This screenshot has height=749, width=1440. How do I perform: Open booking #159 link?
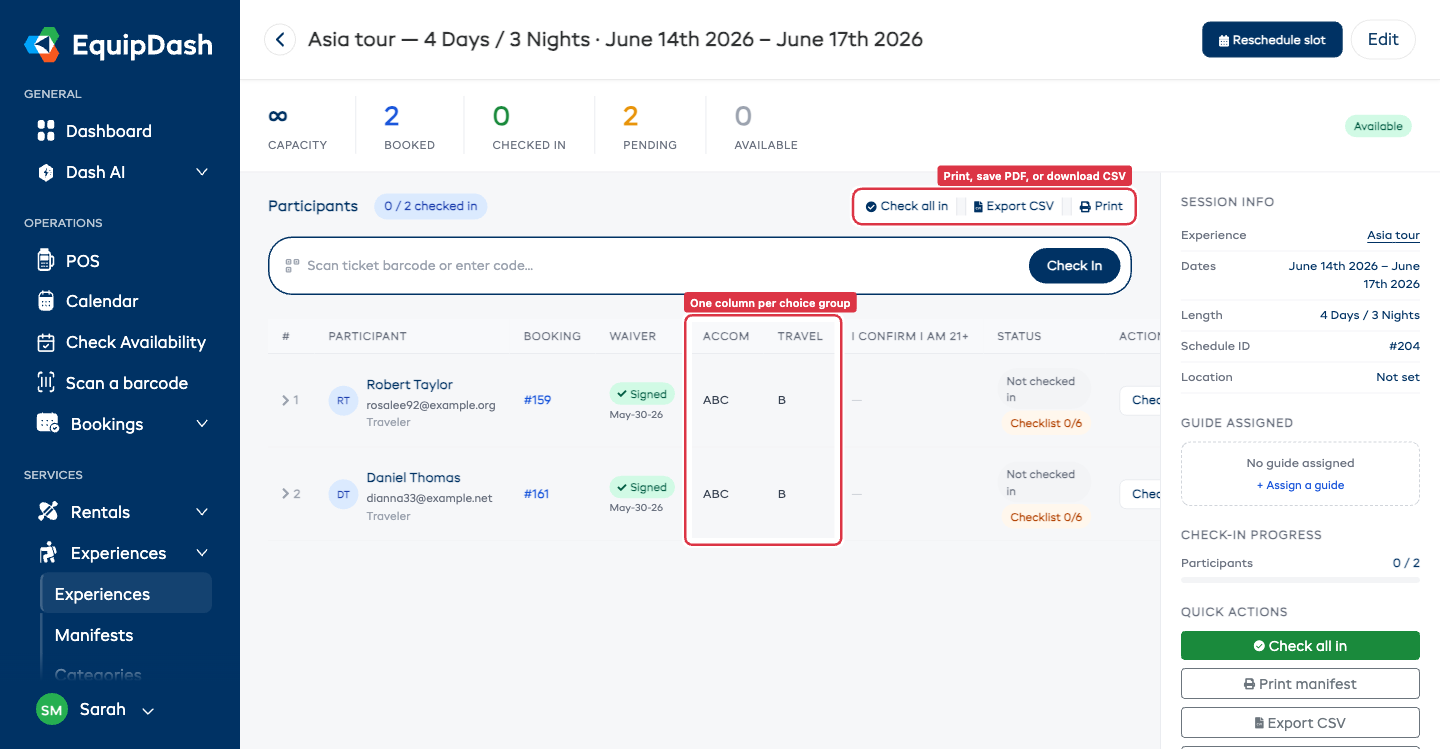pyautogui.click(x=537, y=400)
